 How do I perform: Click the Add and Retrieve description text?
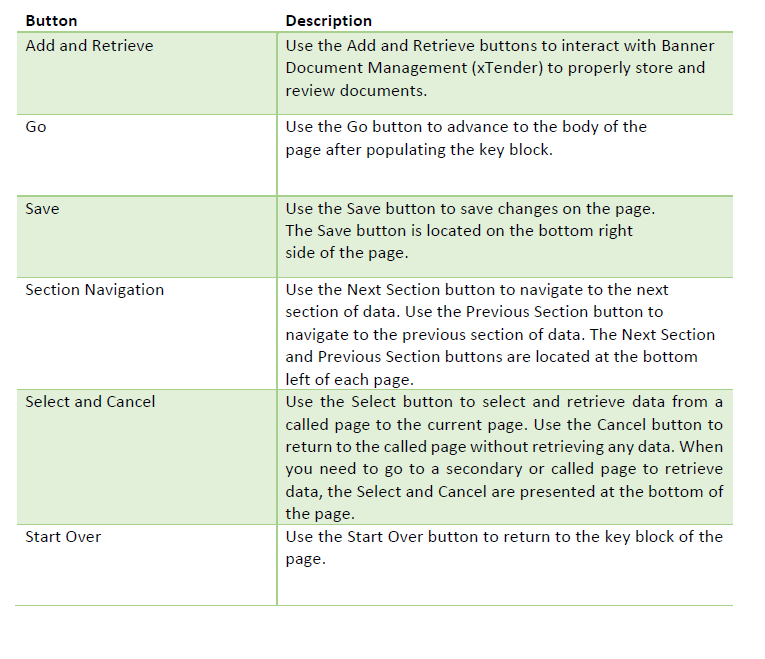pos(500,68)
